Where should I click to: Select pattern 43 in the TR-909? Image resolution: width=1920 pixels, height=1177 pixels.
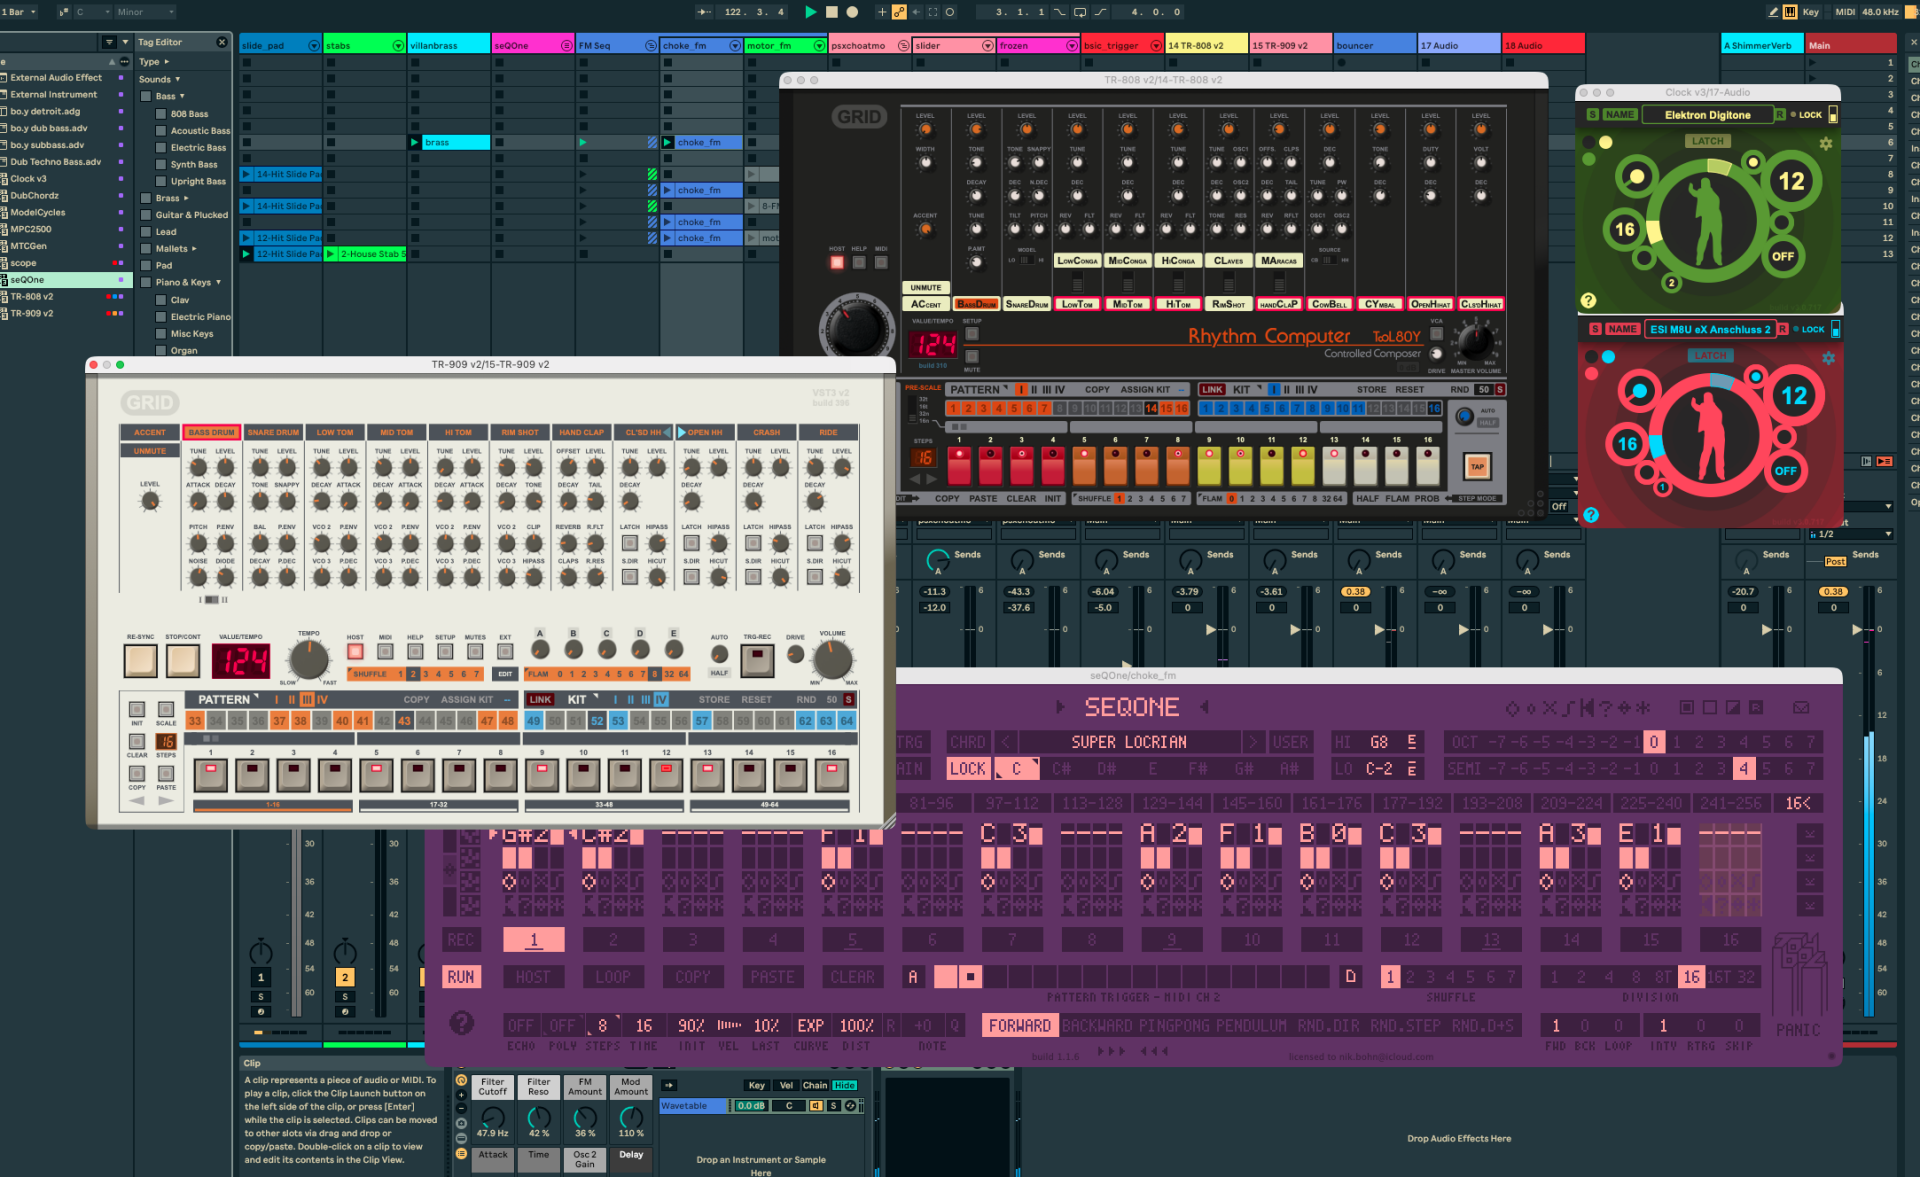405,721
